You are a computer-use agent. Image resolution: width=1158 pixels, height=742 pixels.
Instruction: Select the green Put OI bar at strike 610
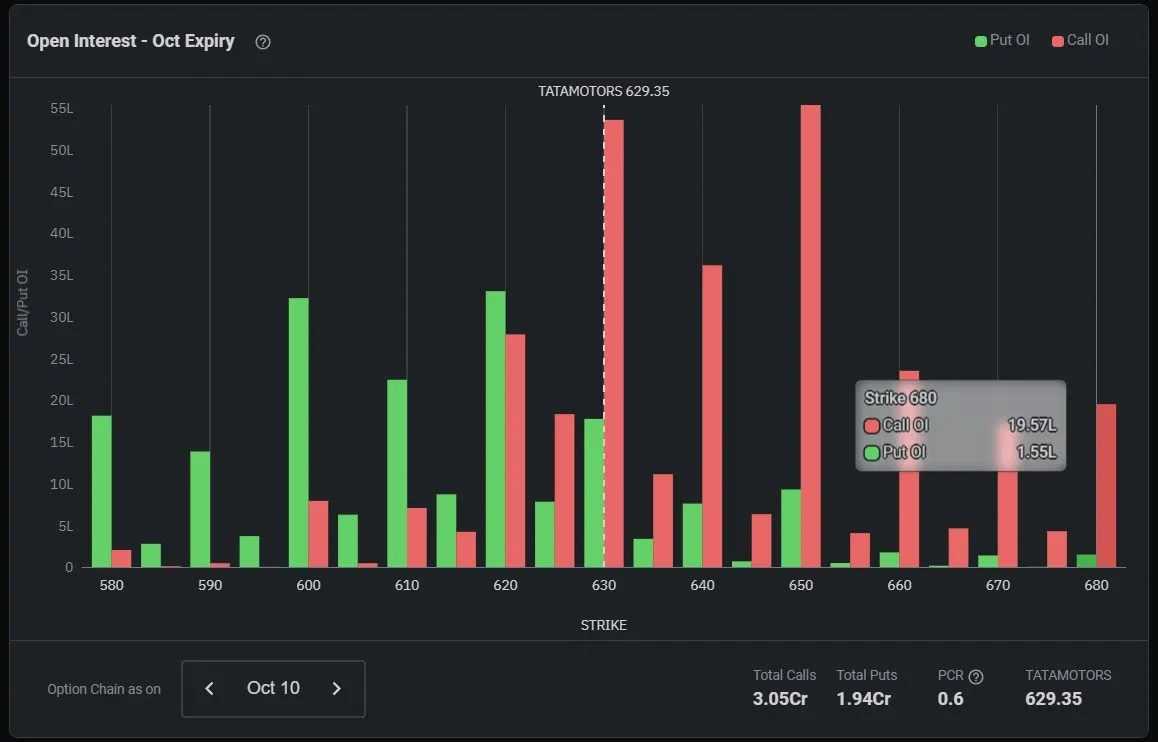tap(397, 473)
